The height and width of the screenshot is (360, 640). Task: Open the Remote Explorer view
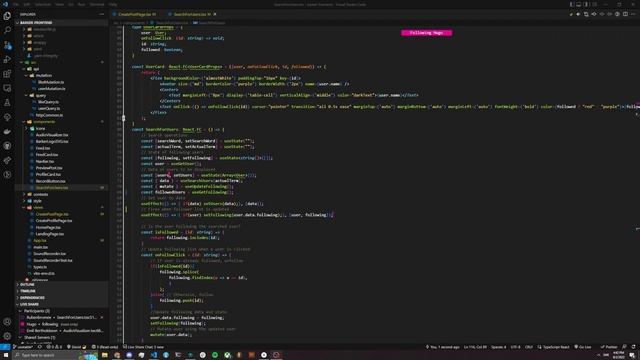point(7,88)
